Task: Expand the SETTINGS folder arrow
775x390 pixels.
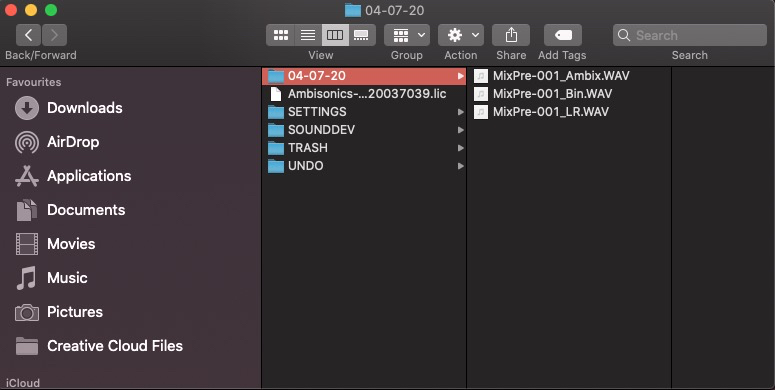Action: point(461,112)
